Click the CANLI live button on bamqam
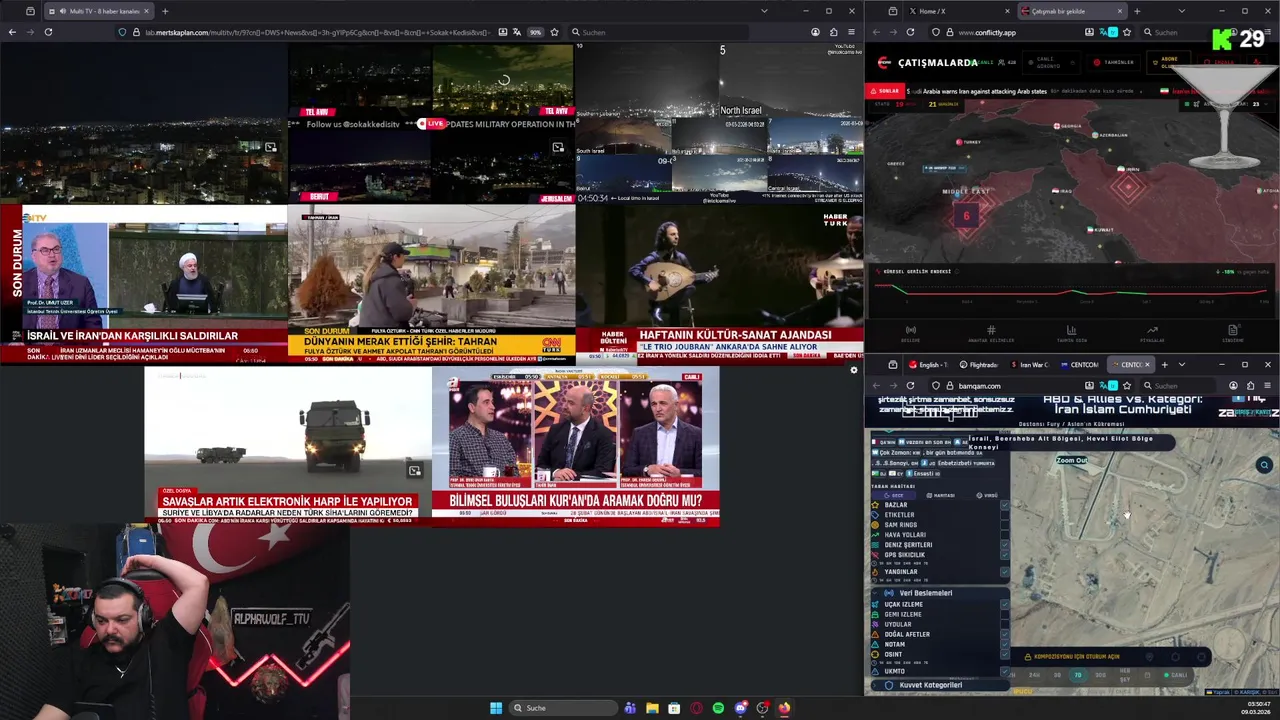The image size is (1280, 720). click(x=1175, y=675)
